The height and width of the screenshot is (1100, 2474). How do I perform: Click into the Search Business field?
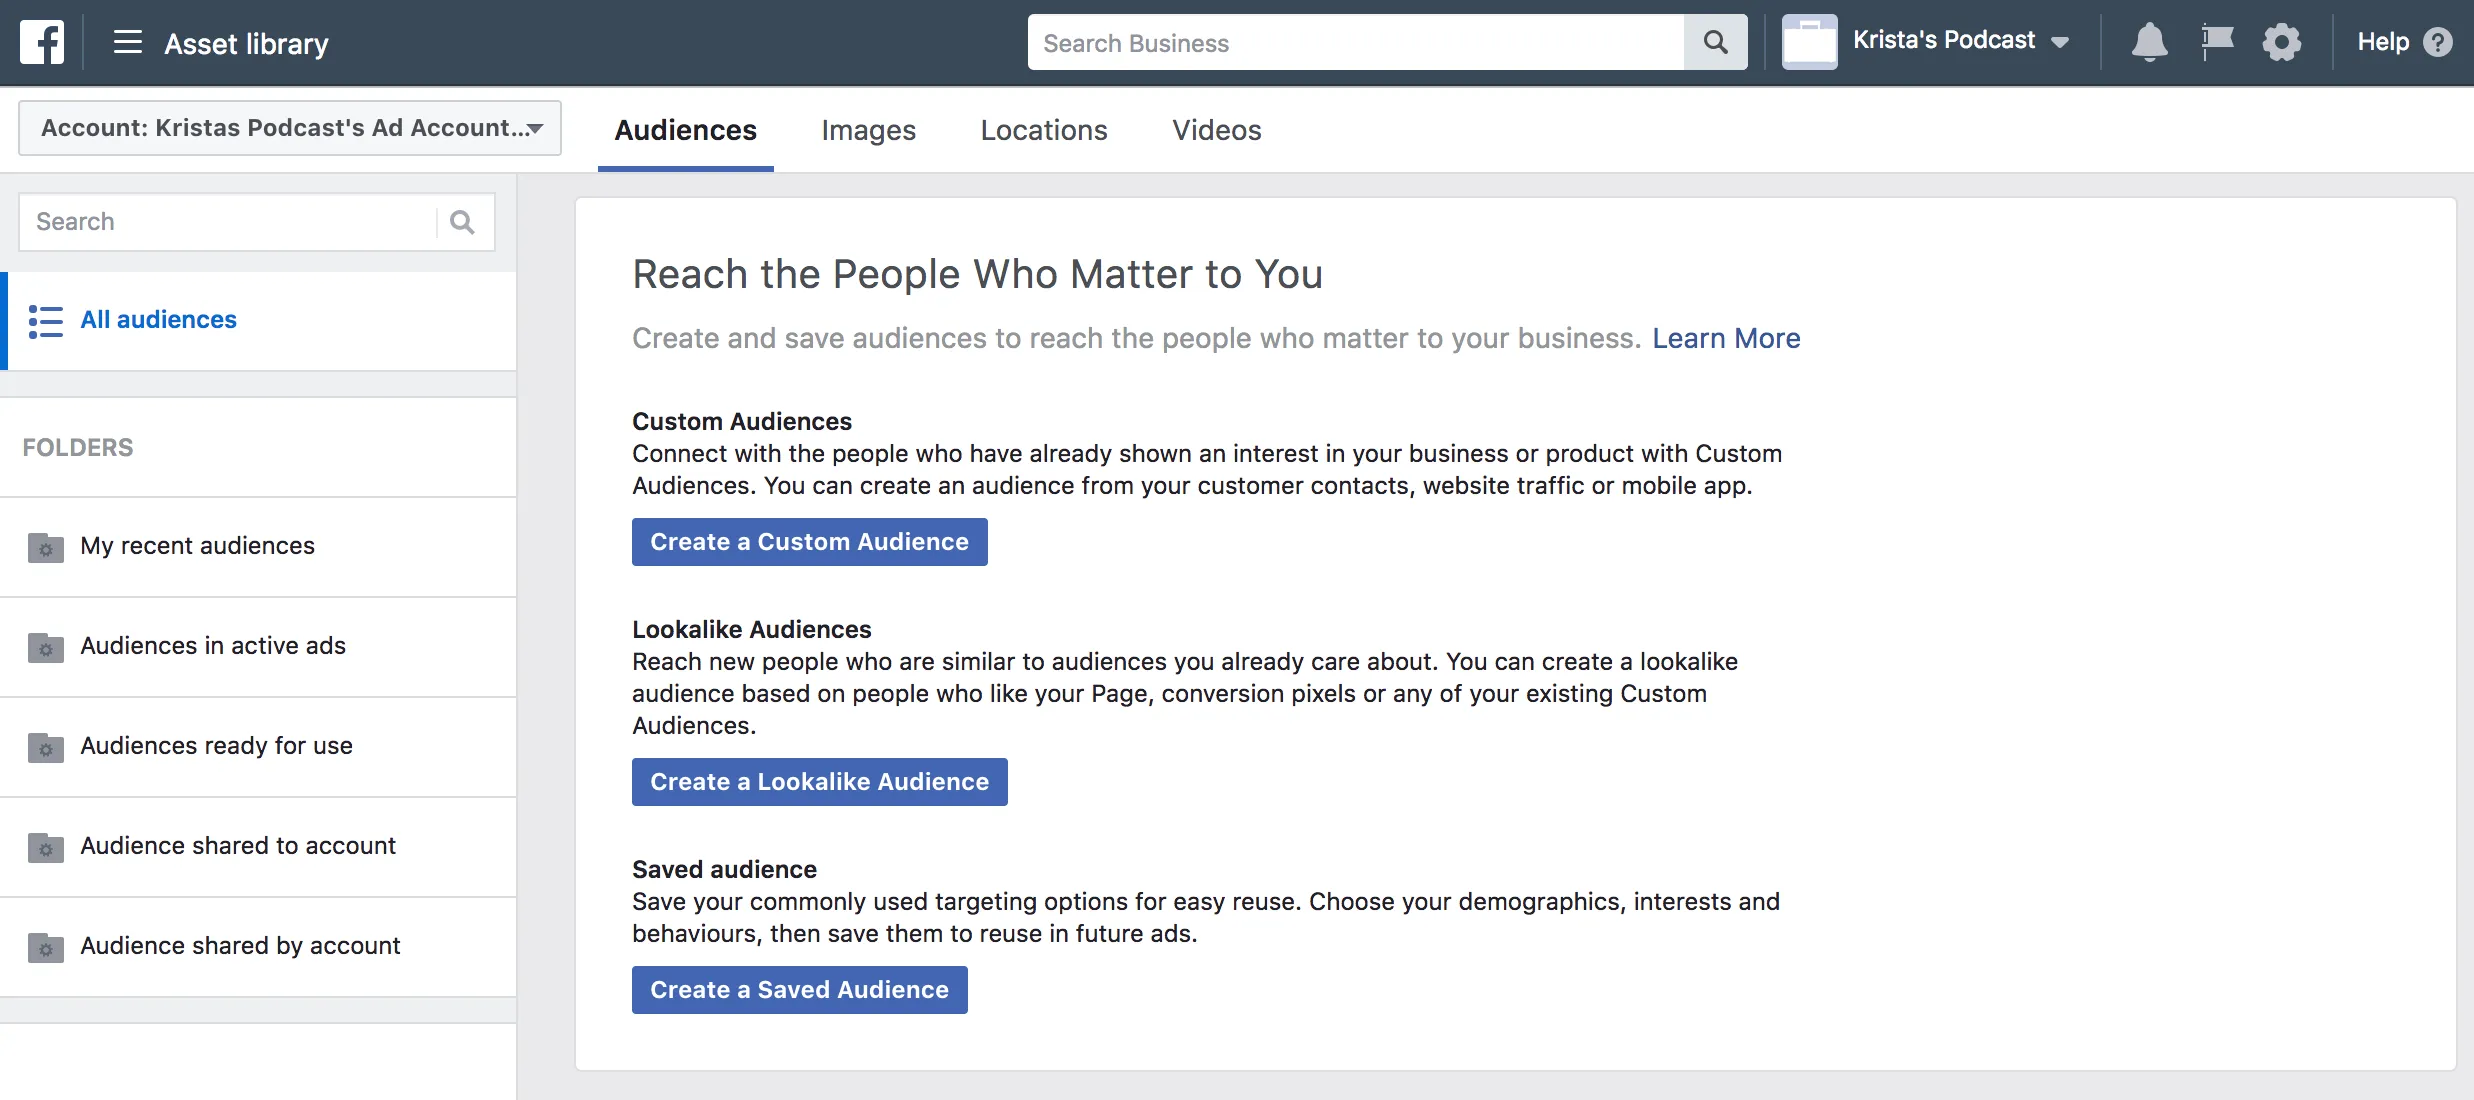pyautogui.click(x=1356, y=42)
